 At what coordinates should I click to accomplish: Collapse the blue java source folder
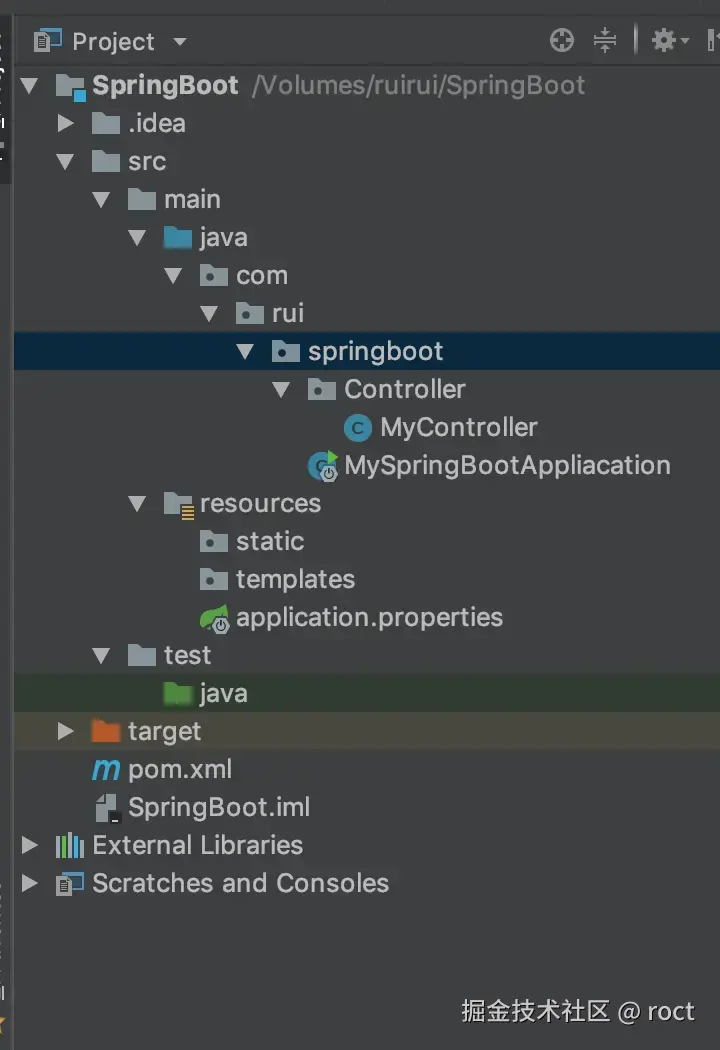tap(137, 238)
